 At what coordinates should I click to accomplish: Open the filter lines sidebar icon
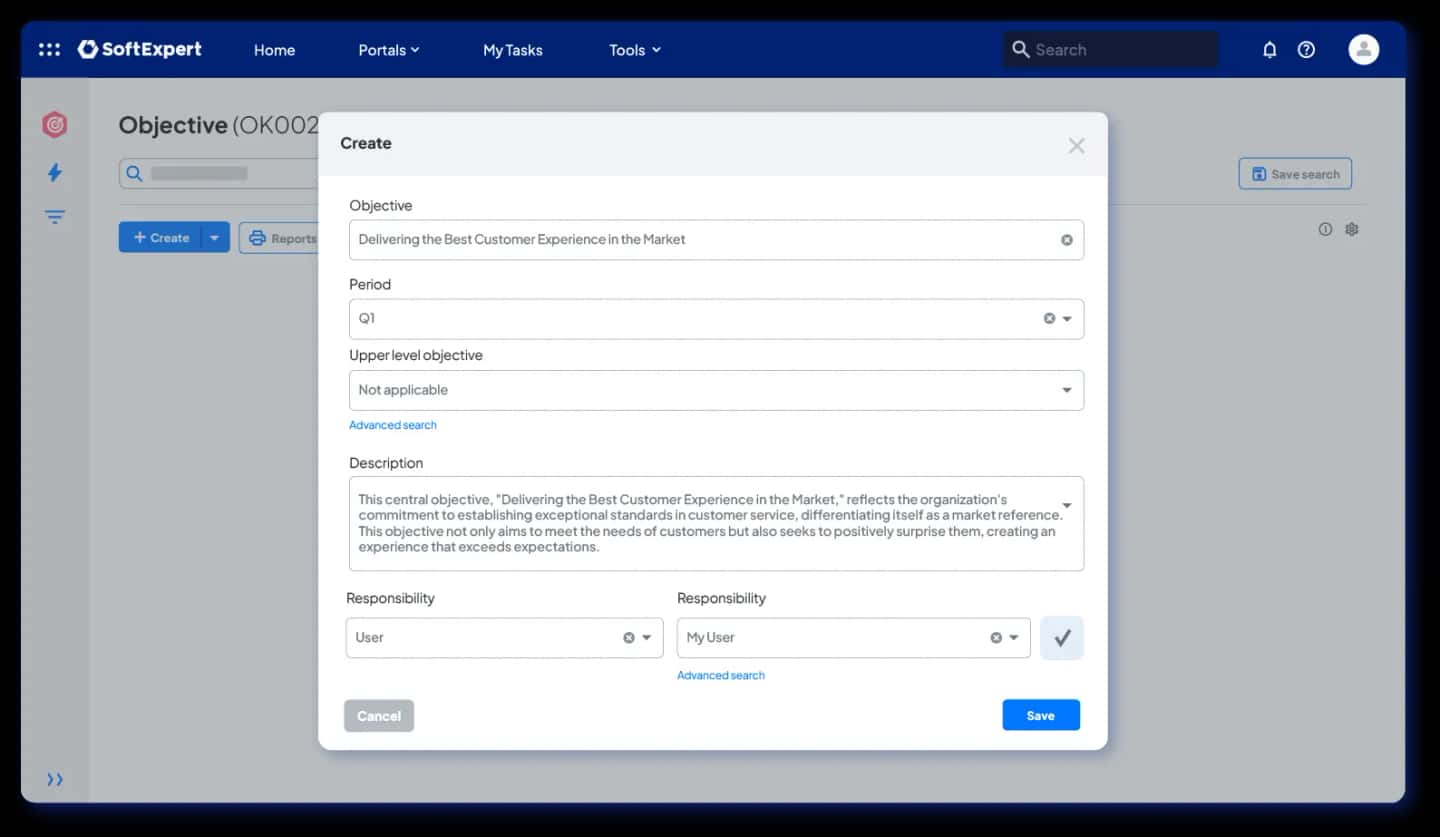point(55,217)
